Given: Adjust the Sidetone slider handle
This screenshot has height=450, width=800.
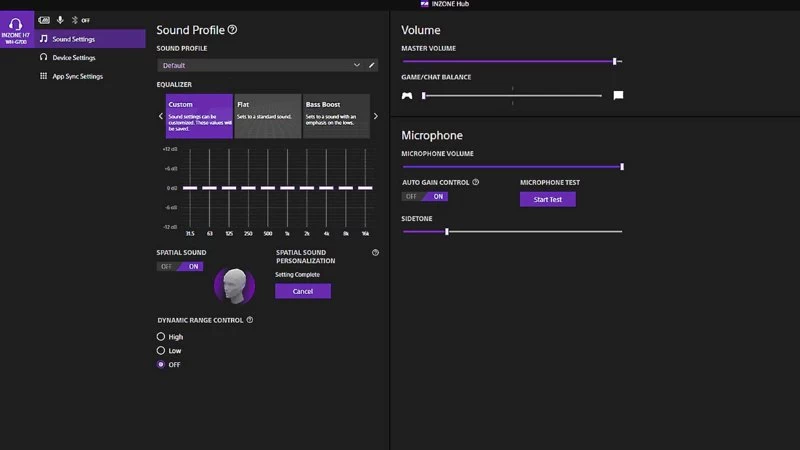Looking at the screenshot, I should point(447,232).
